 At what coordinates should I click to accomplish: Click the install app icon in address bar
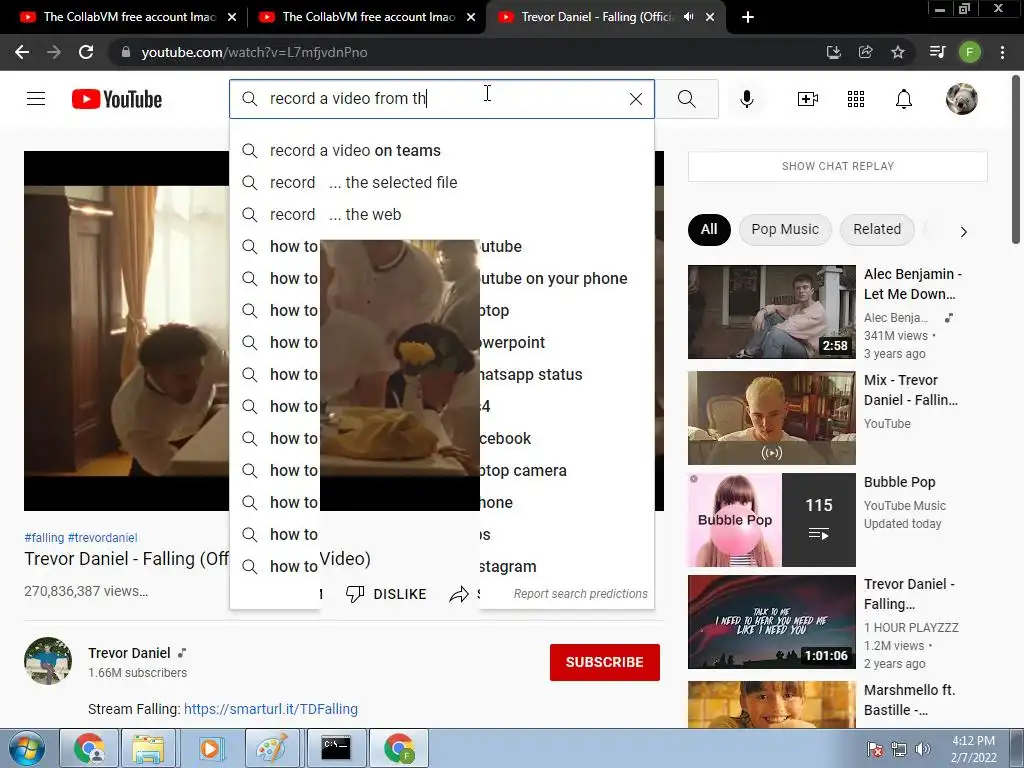pyautogui.click(x=833, y=52)
